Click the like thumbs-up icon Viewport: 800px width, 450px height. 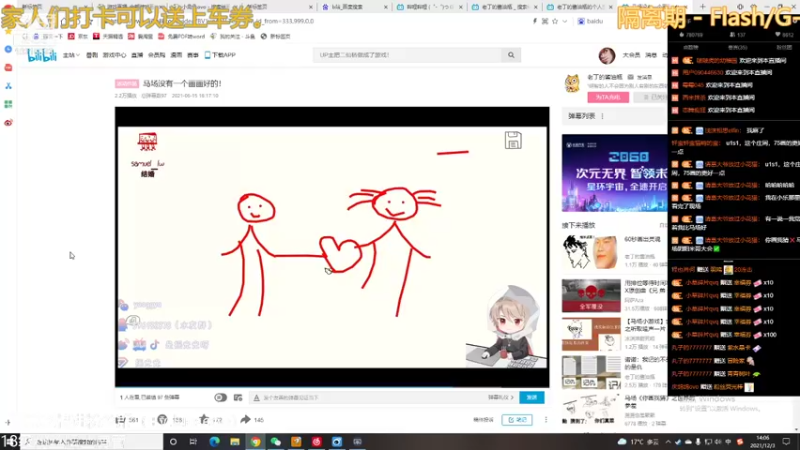click(121, 419)
